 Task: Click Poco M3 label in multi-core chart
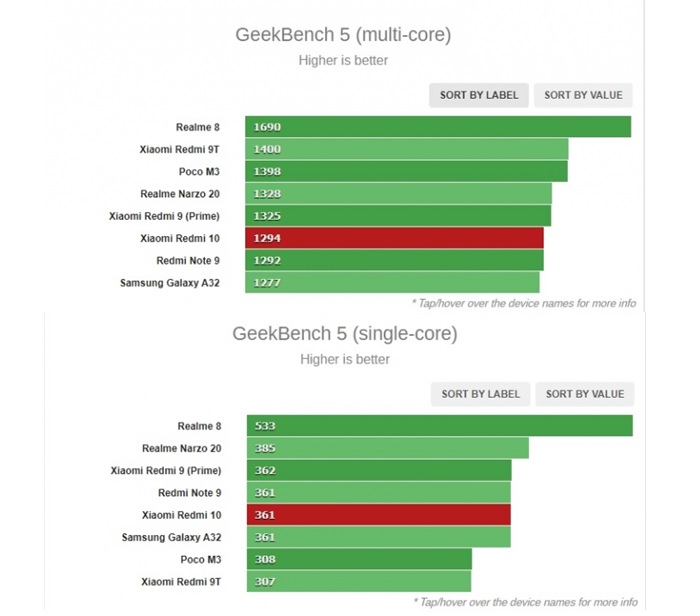[x=199, y=171]
